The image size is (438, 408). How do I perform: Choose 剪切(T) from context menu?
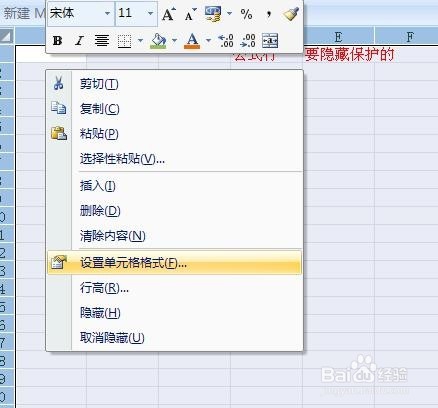click(x=174, y=84)
